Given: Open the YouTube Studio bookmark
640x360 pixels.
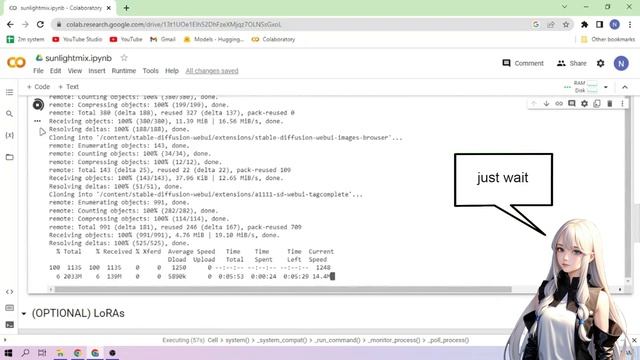Looking at the screenshot, I should pyautogui.click(x=77, y=39).
